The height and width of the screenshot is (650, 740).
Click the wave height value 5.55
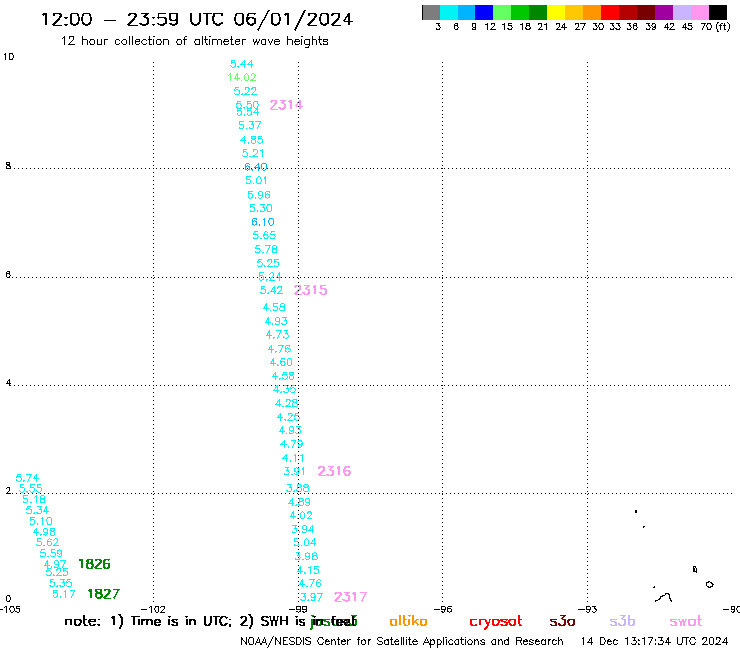[x=31, y=489]
